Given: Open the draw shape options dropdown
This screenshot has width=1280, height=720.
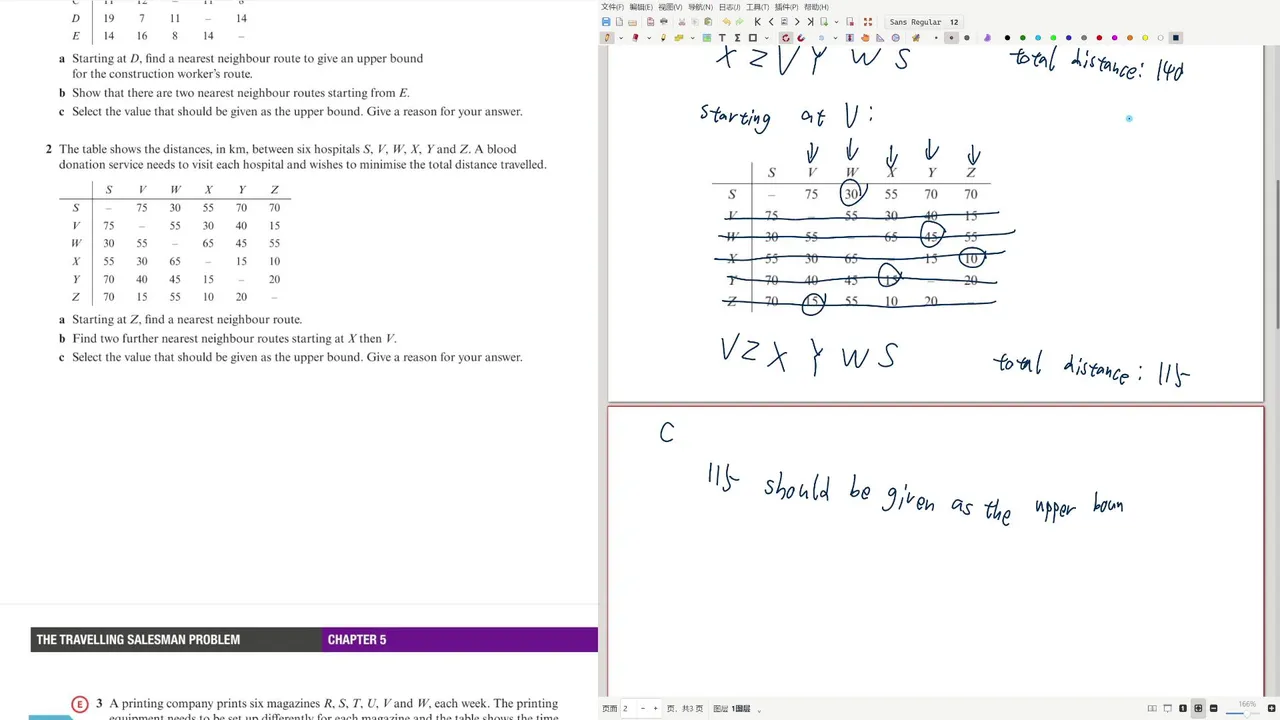Looking at the screenshot, I should coord(767,38).
